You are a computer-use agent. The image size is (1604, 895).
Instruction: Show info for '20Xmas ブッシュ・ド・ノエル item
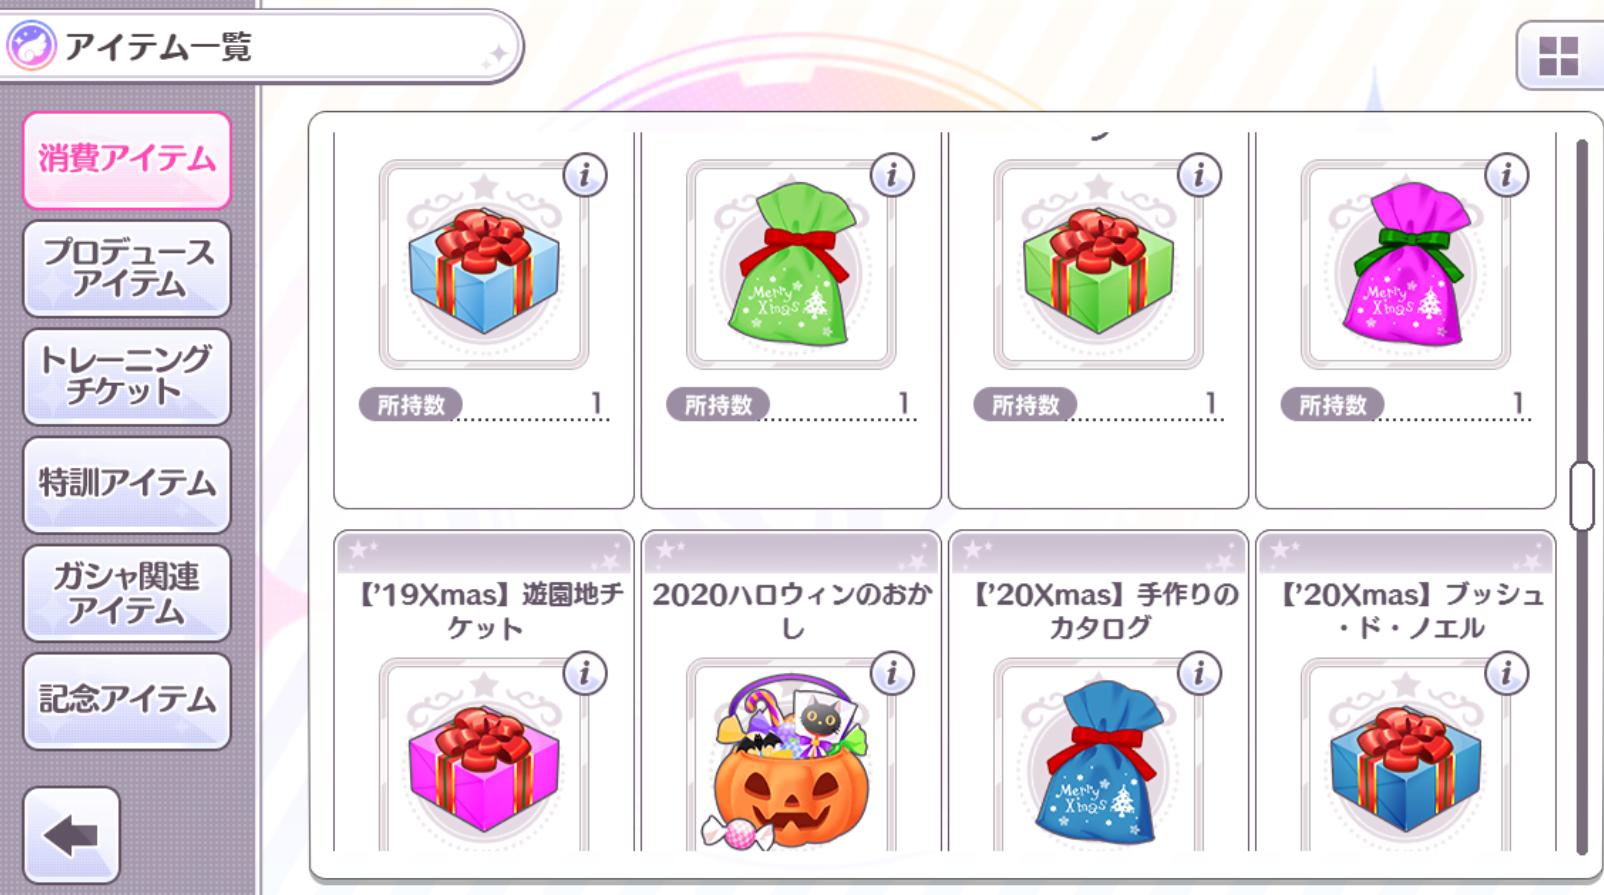pyautogui.click(x=1506, y=673)
